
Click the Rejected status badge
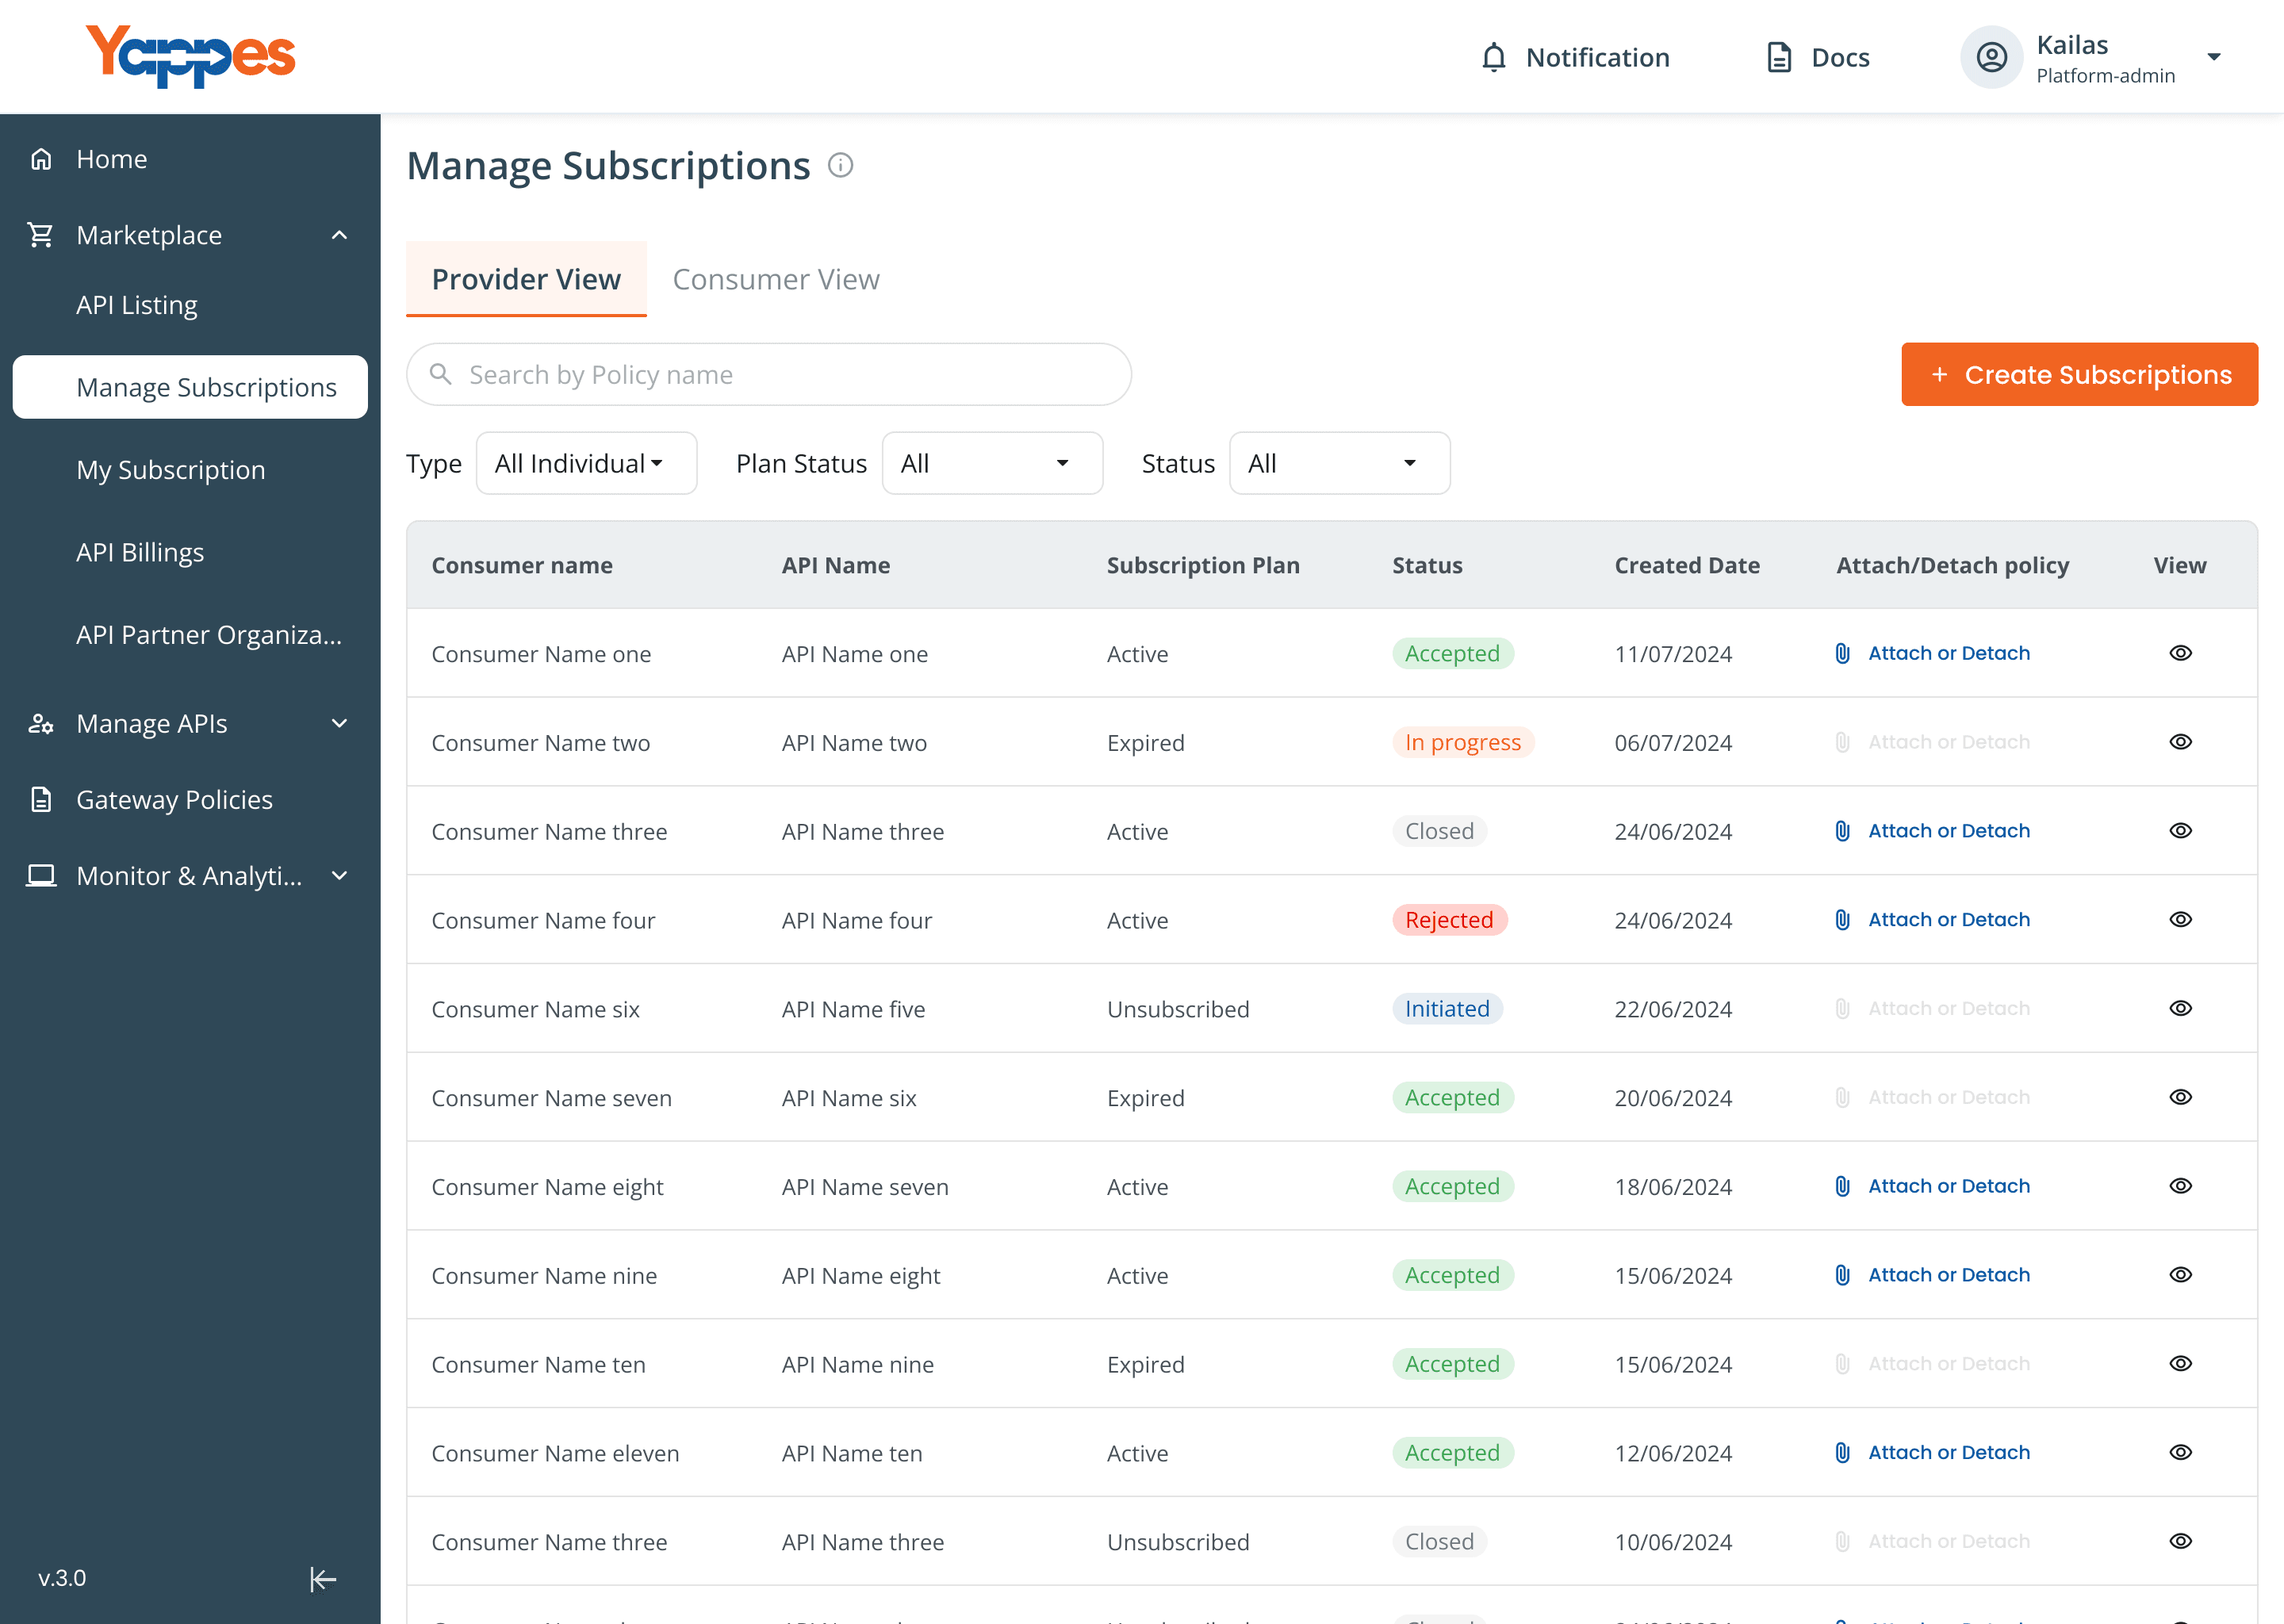click(x=1449, y=919)
